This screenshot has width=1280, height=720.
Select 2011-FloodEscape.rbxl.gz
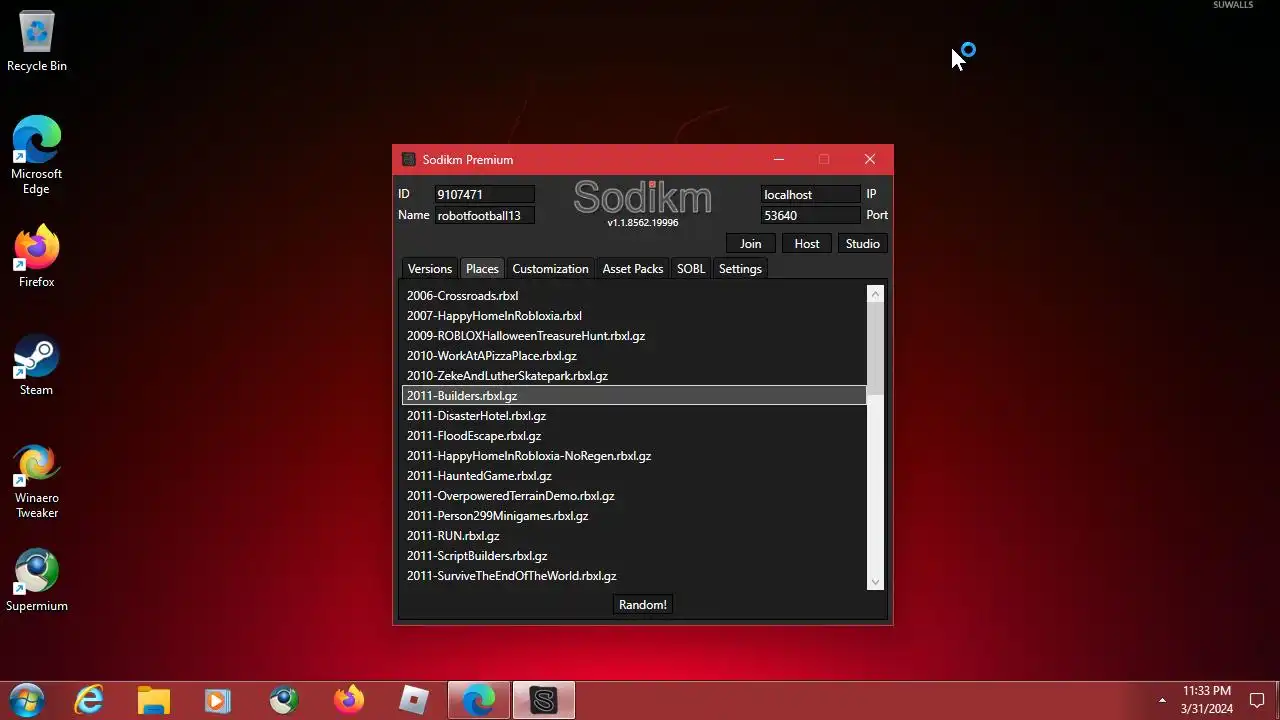[x=634, y=436]
